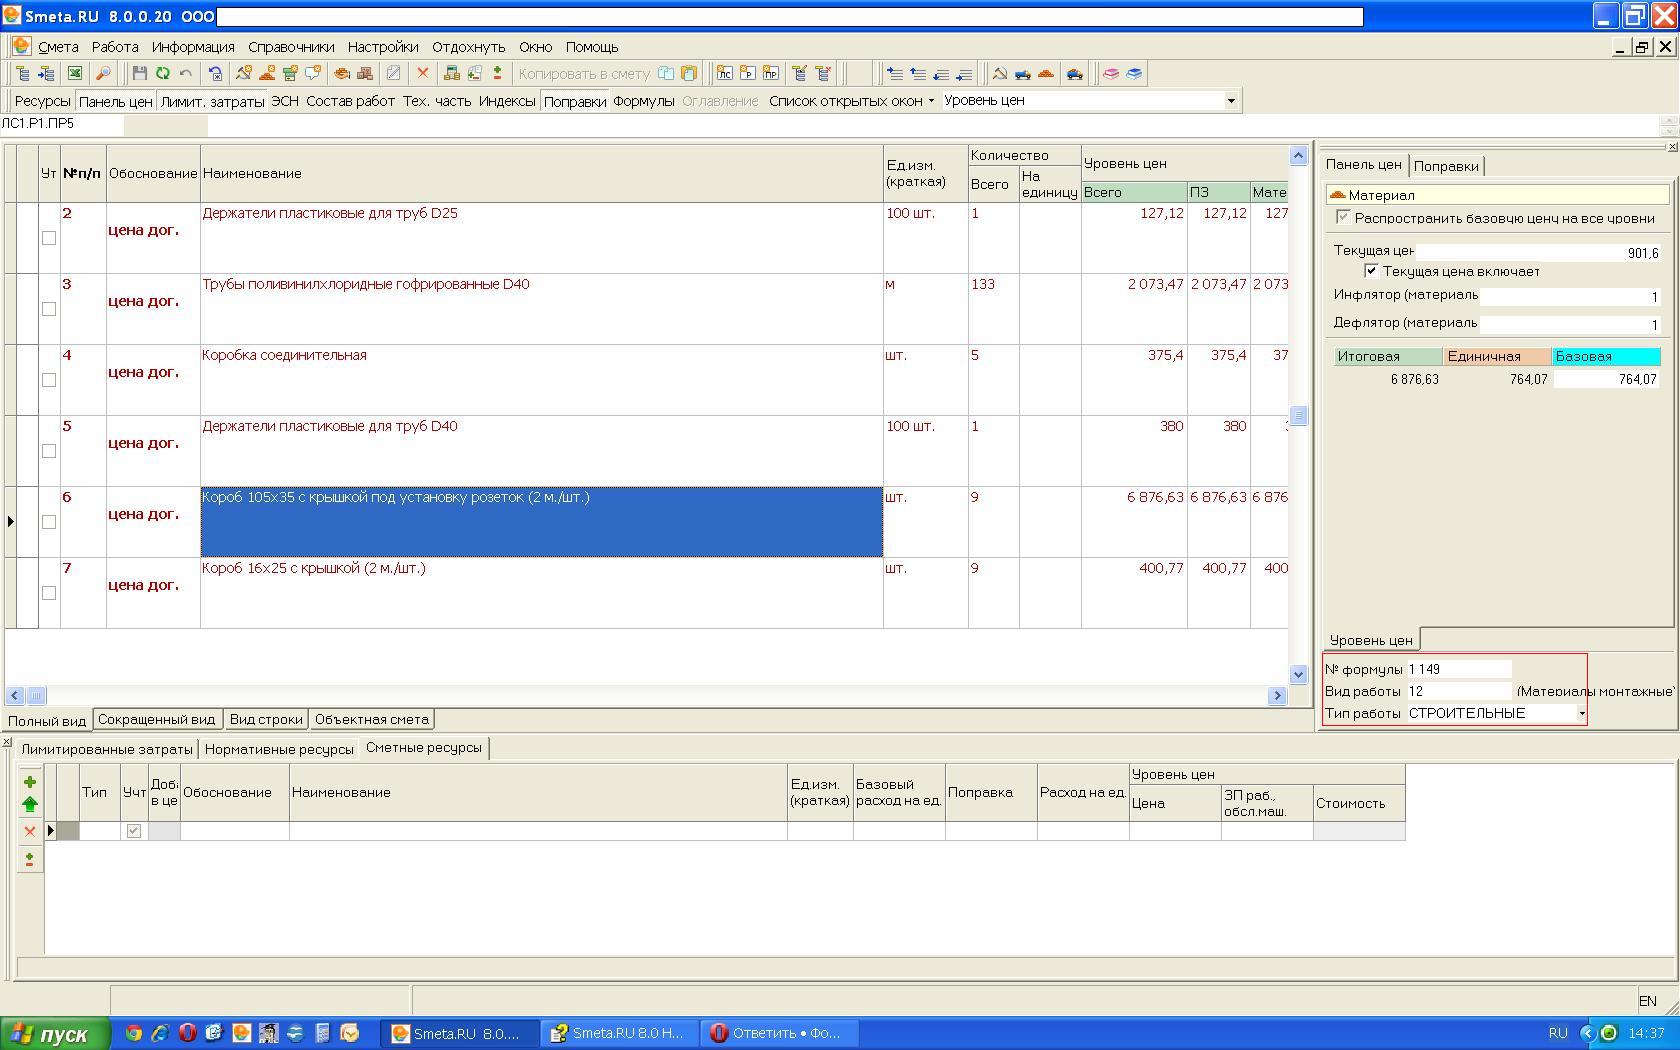Click the magnifier search icon in toolbar
The height and width of the screenshot is (1050, 1680).
(x=103, y=73)
